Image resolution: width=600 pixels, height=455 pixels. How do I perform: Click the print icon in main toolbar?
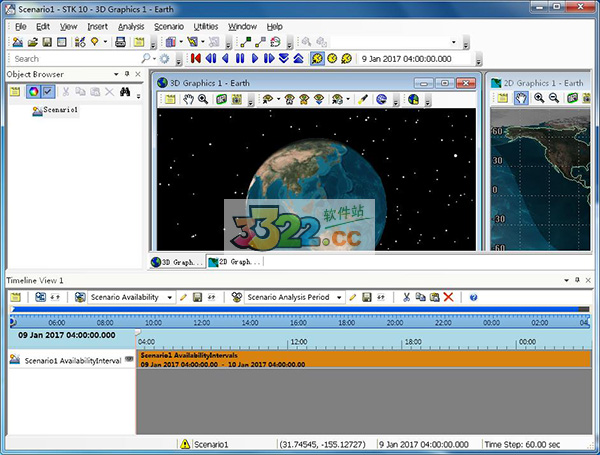(x=121, y=42)
